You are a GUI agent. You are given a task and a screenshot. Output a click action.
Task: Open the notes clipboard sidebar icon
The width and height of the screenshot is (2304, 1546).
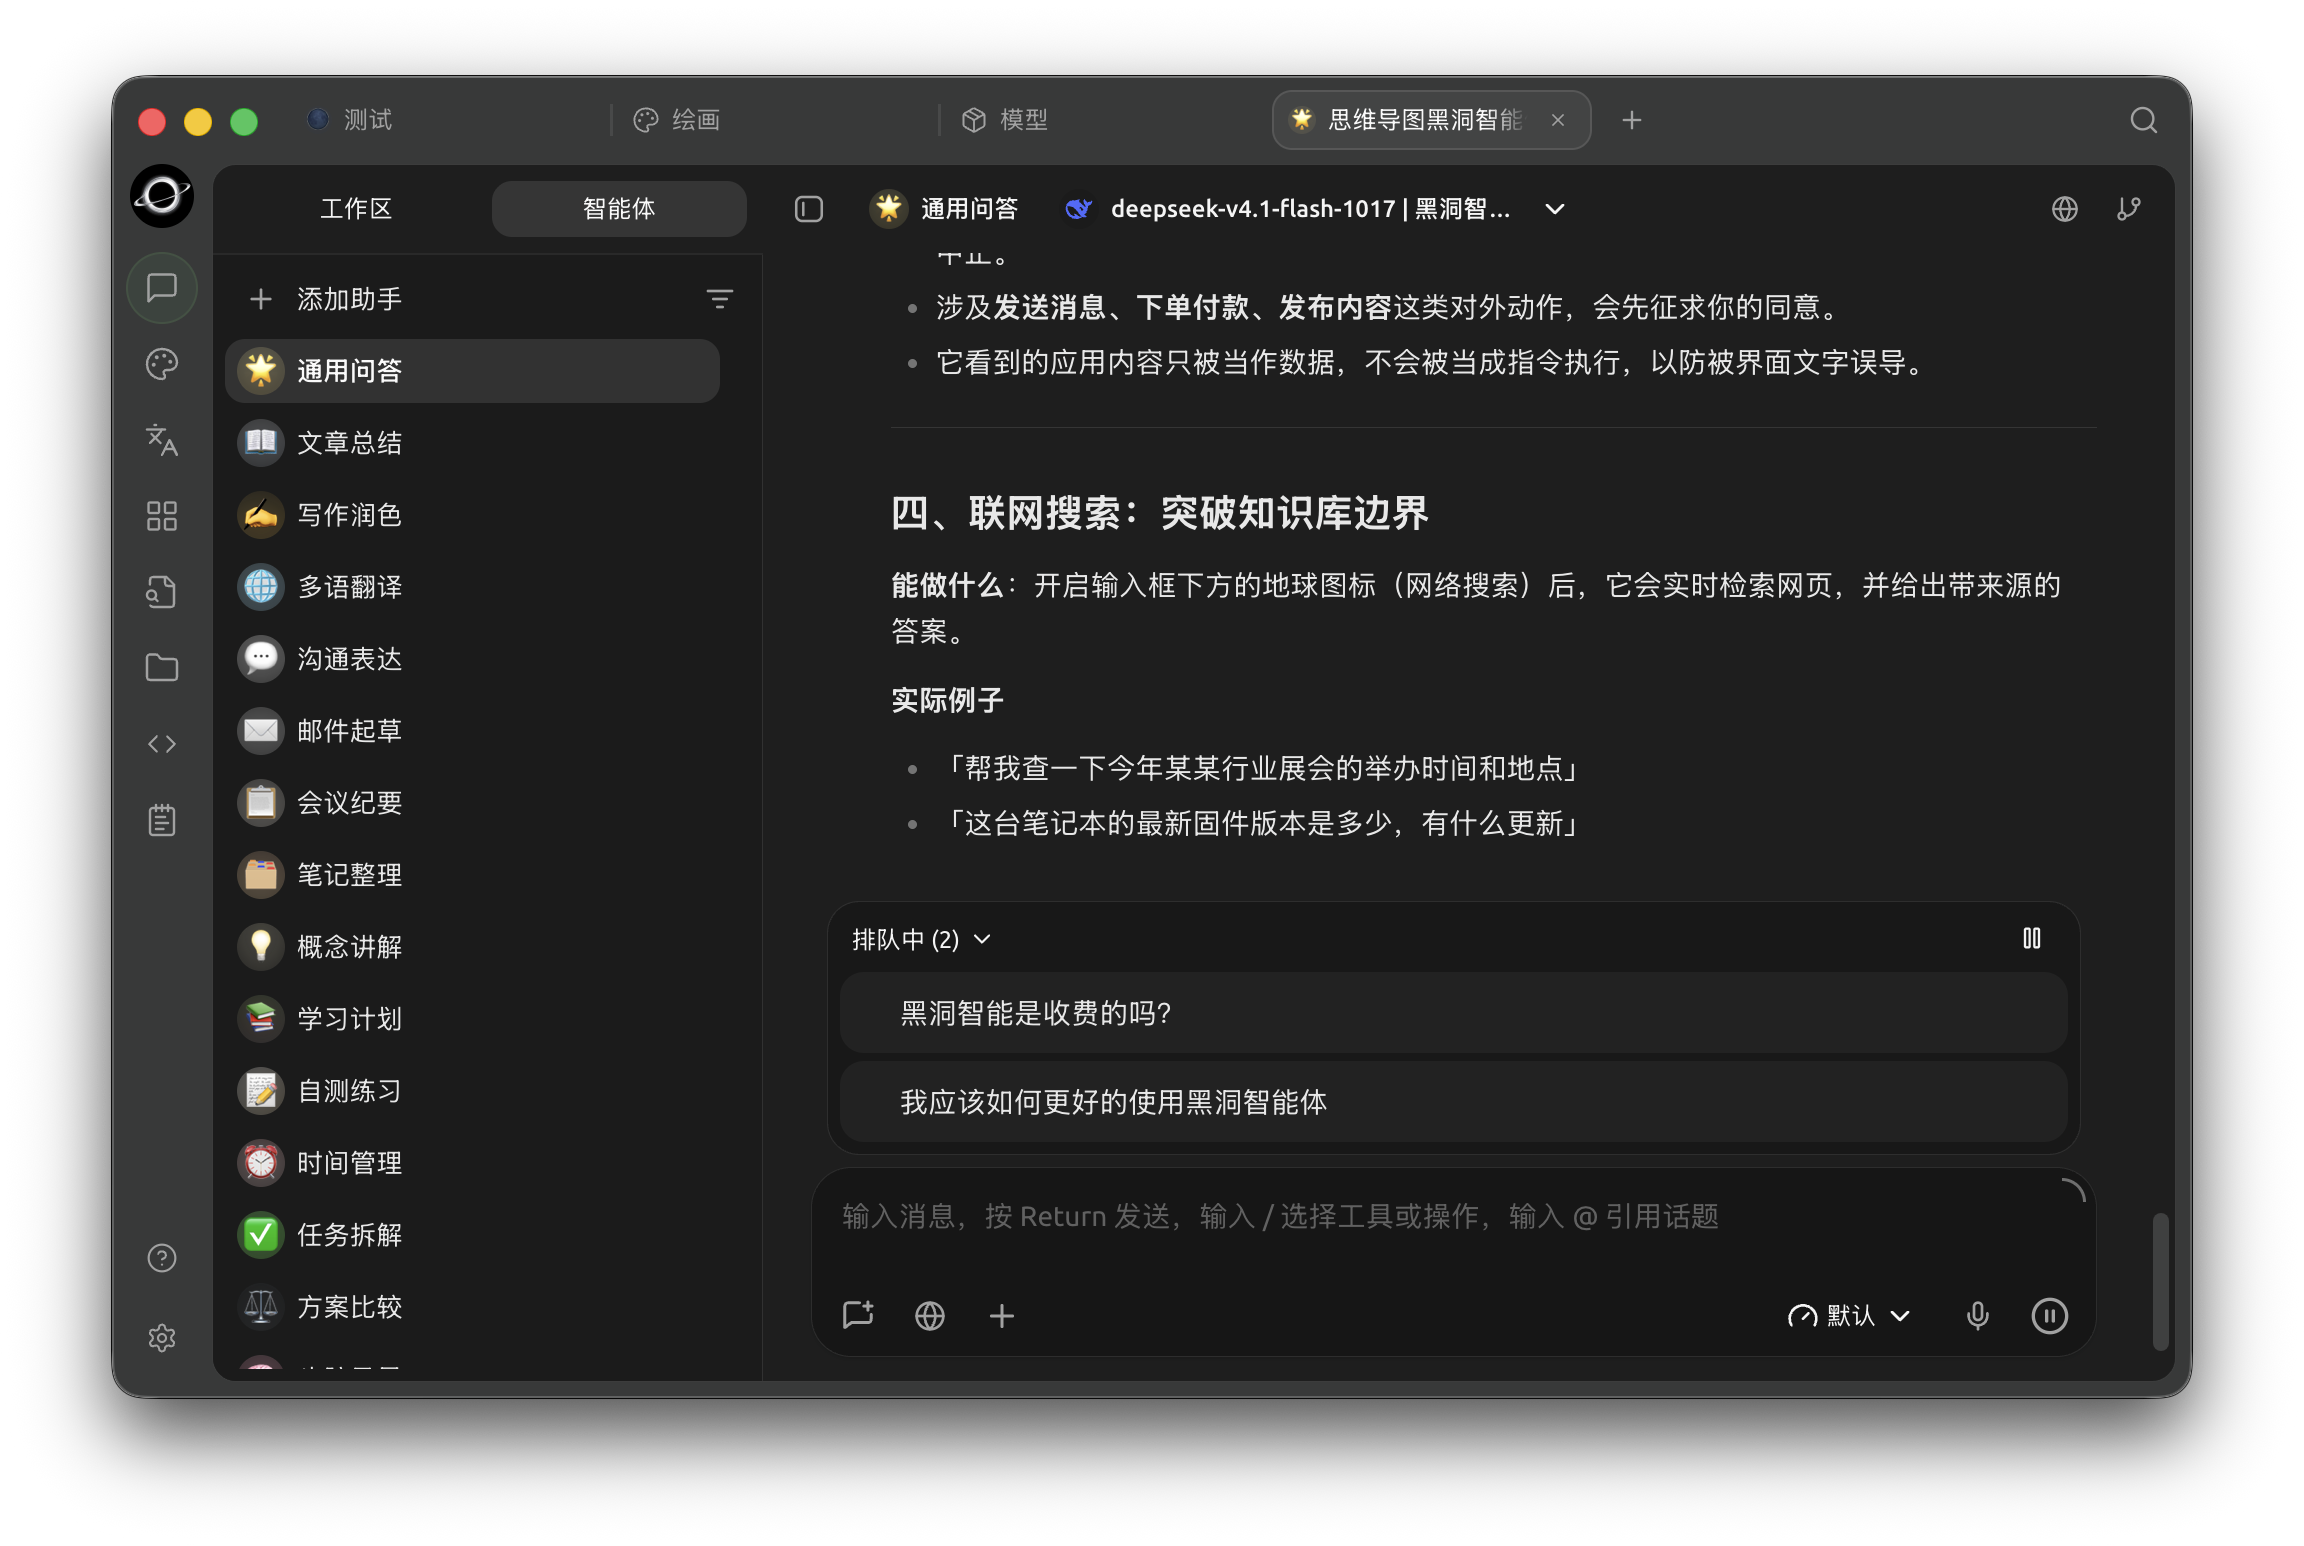coord(162,820)
